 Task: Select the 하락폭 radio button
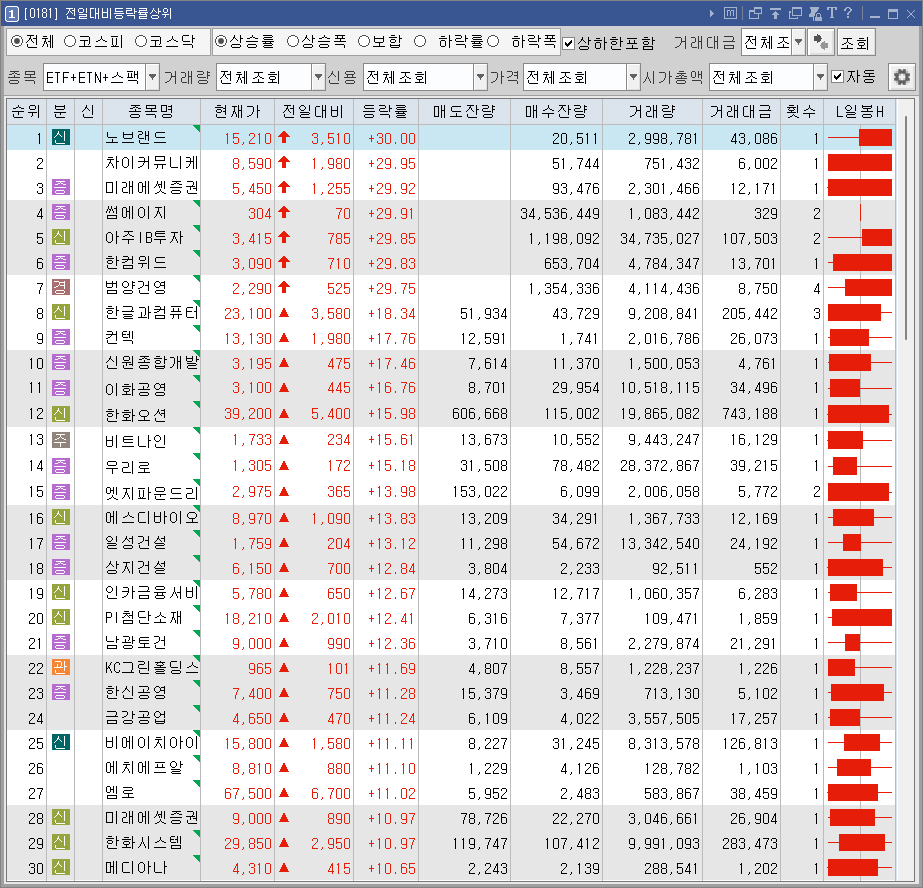tap(493, 41)
